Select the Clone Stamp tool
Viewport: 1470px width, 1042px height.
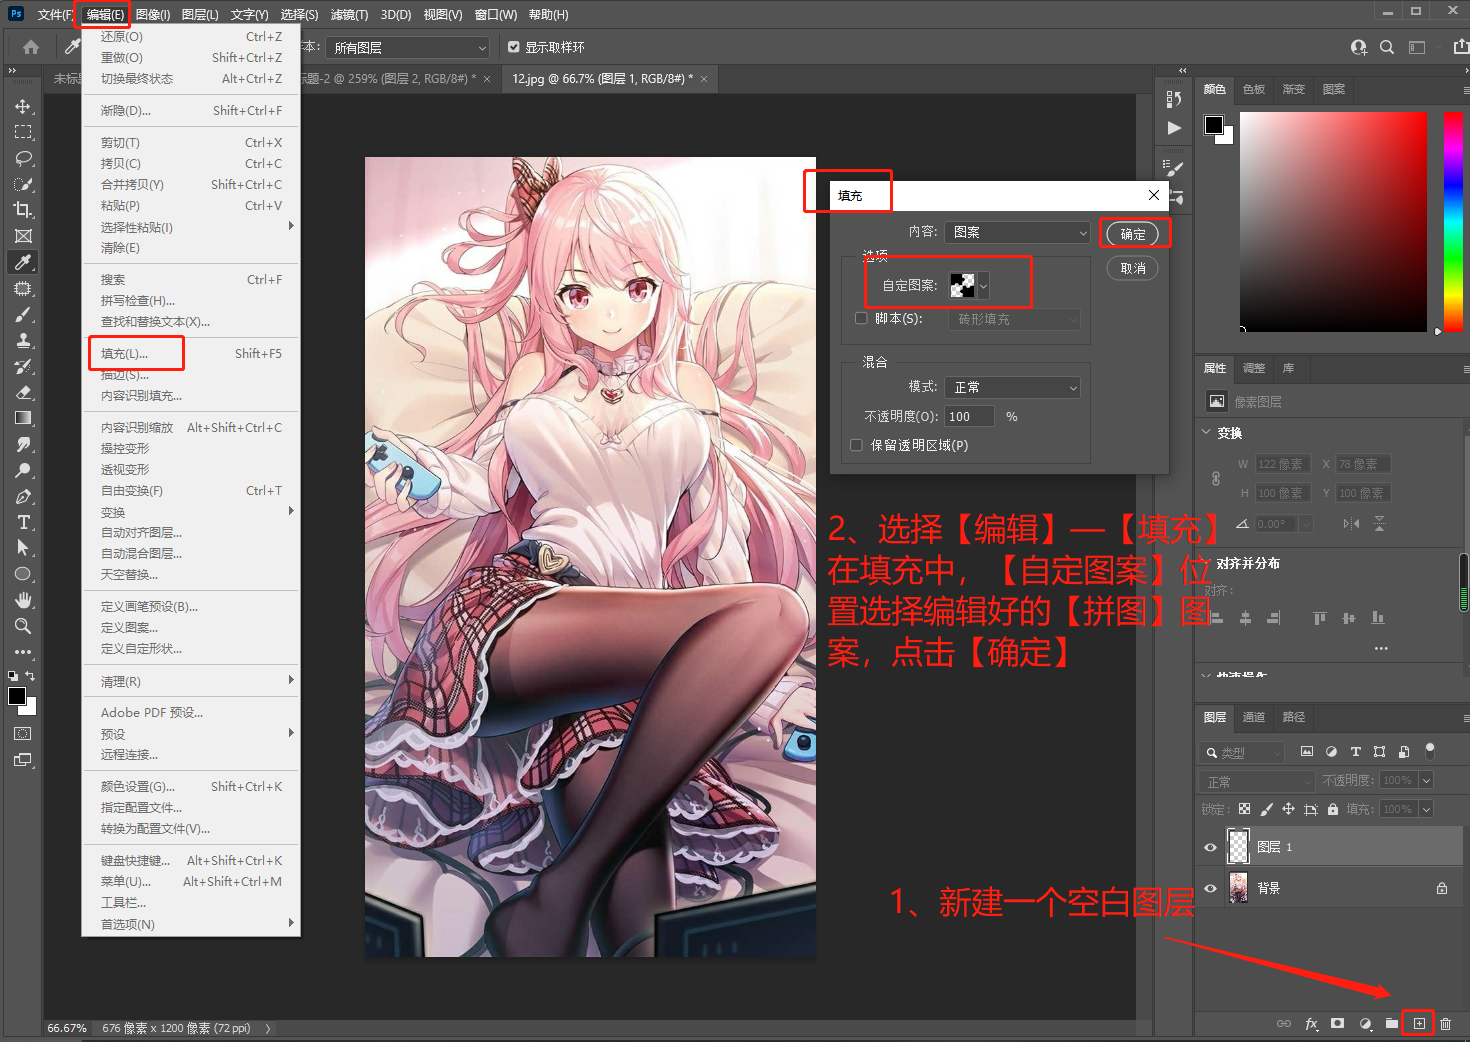pos(23,340)
